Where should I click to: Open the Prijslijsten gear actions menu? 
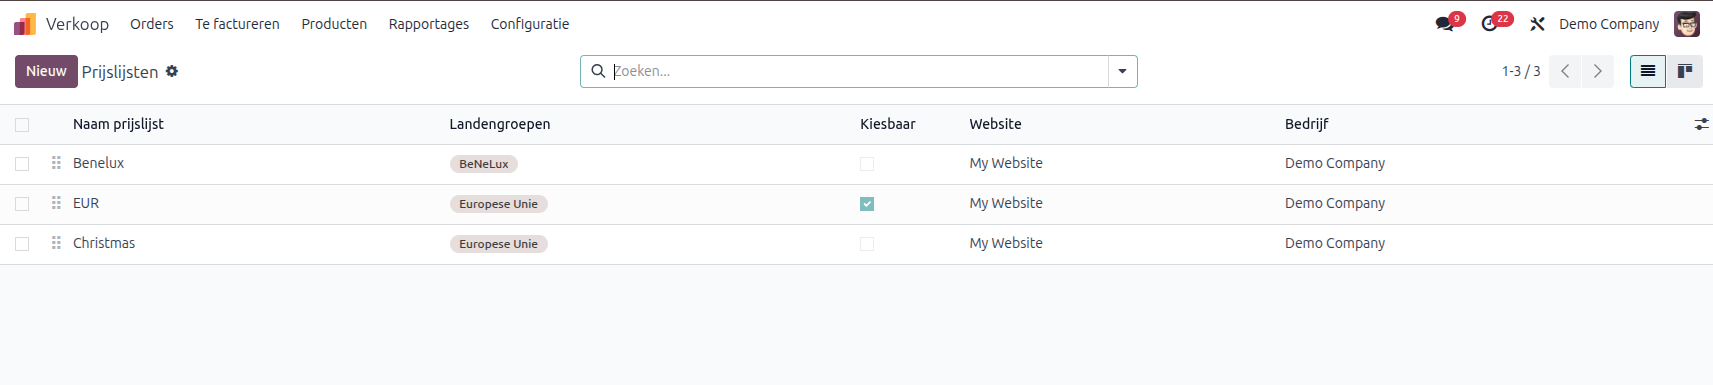click(172, 71)
